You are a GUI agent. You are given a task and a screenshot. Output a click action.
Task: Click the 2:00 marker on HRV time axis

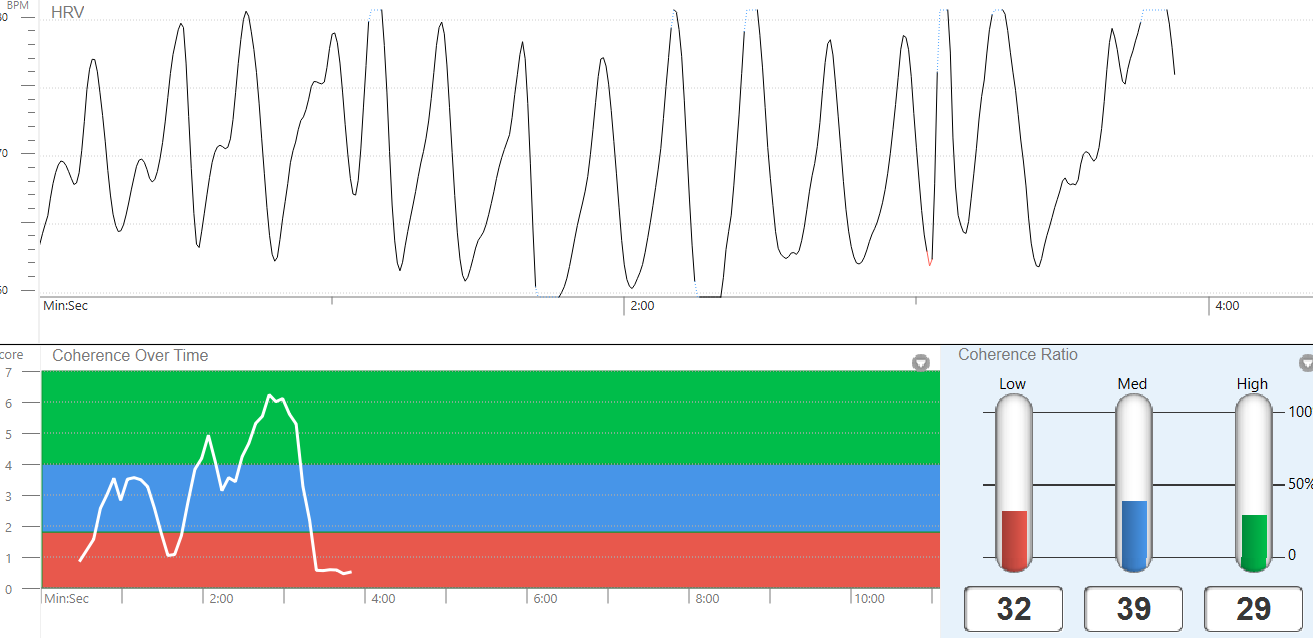(642, 306)
